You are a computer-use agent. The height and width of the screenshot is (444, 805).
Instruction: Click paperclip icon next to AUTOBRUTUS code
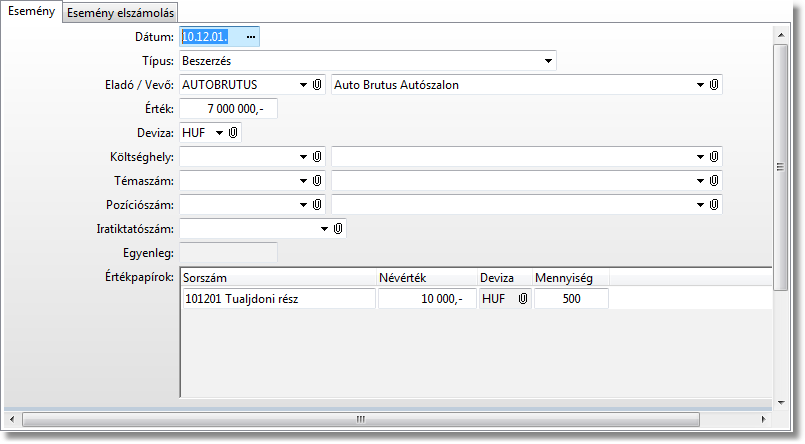(x=317, y=85)
